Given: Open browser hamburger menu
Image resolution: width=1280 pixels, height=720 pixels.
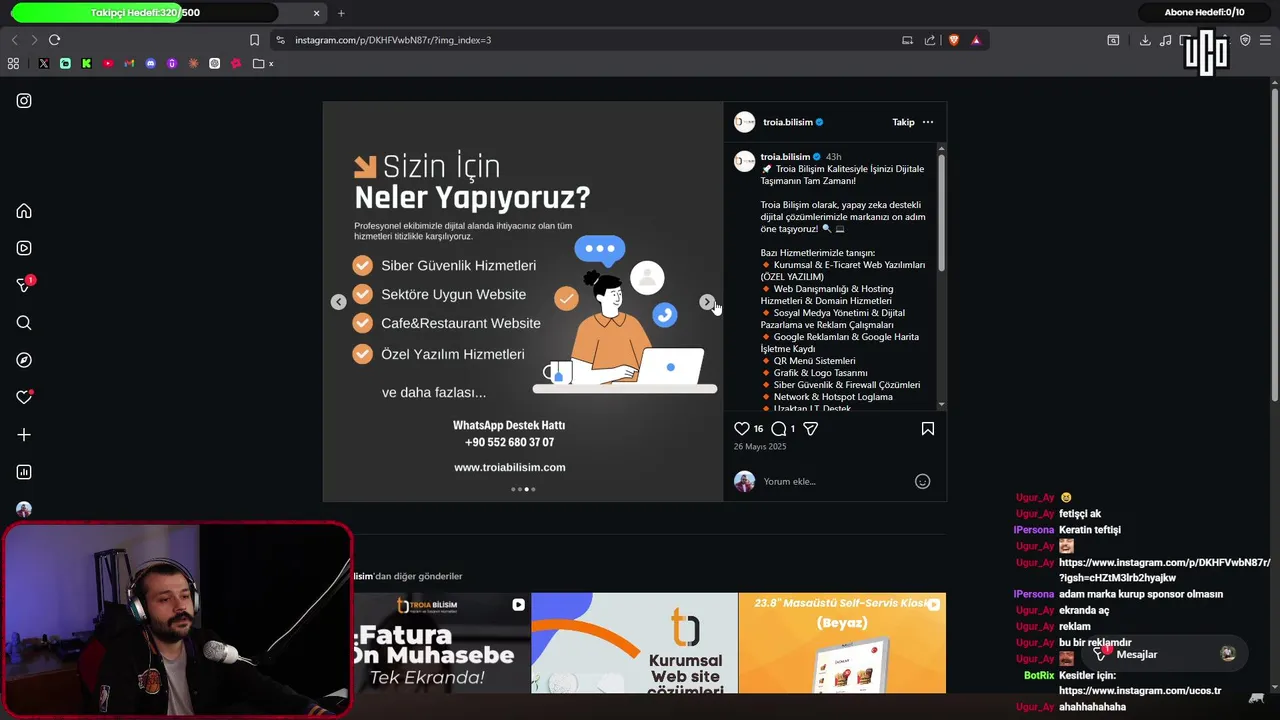Looking at the screenshot, I should 1266,40.
